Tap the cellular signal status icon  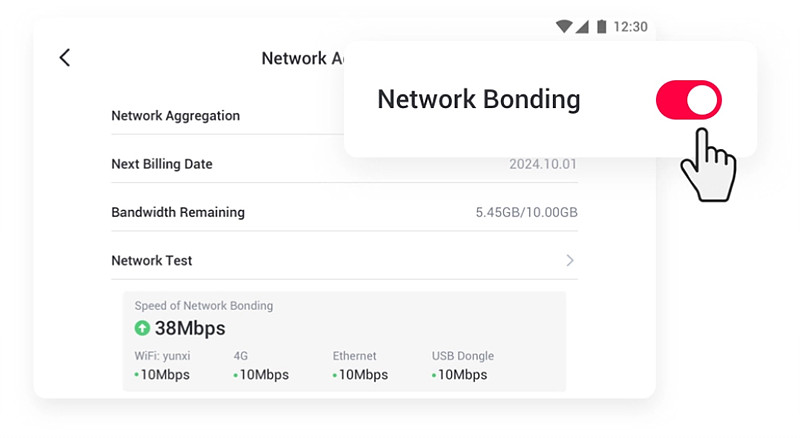point(582,27)
